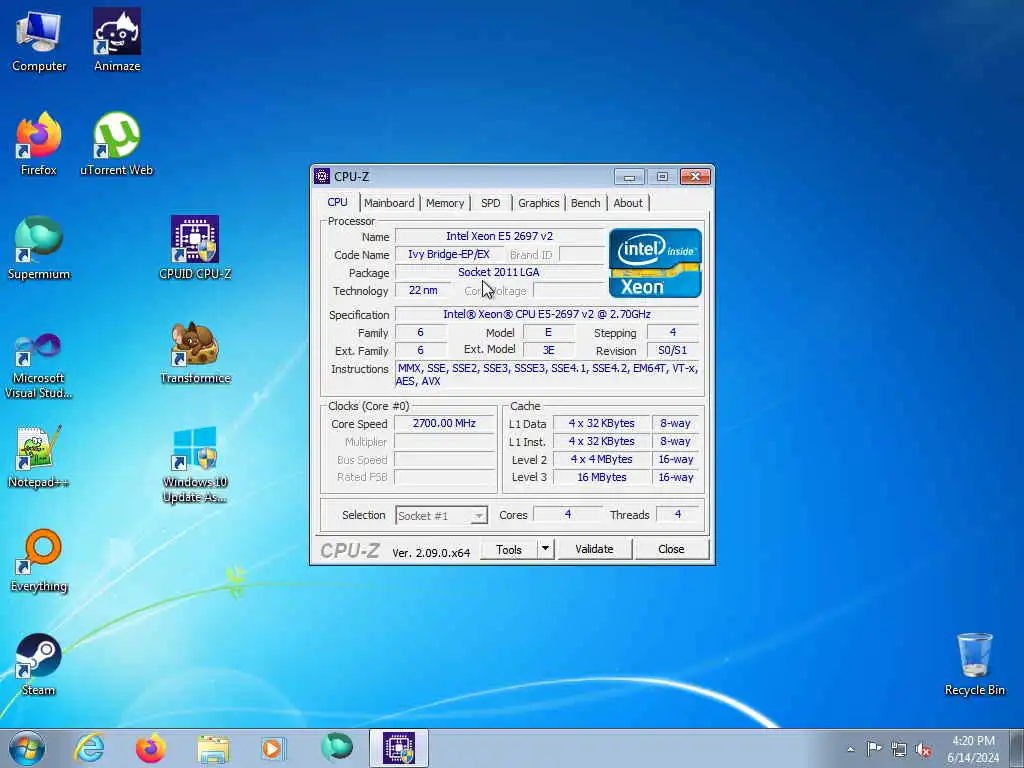Select Windows 10 Update Assistant icon
Viewport: 1024px width, 768px height.
(195, 464)
